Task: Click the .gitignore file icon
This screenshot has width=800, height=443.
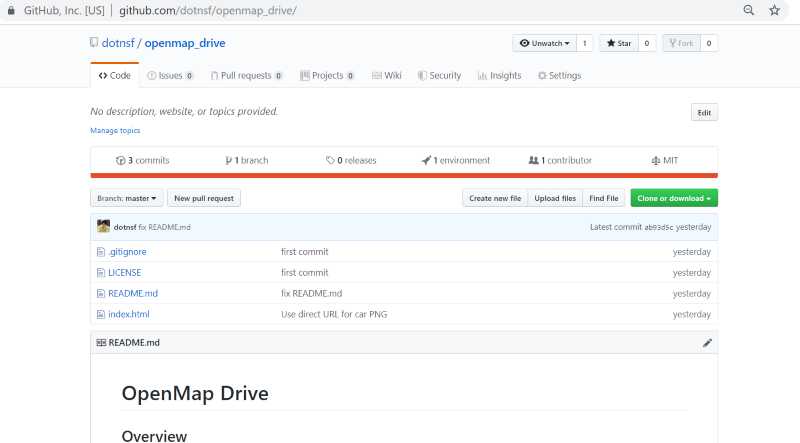Action: coord(101,252)
